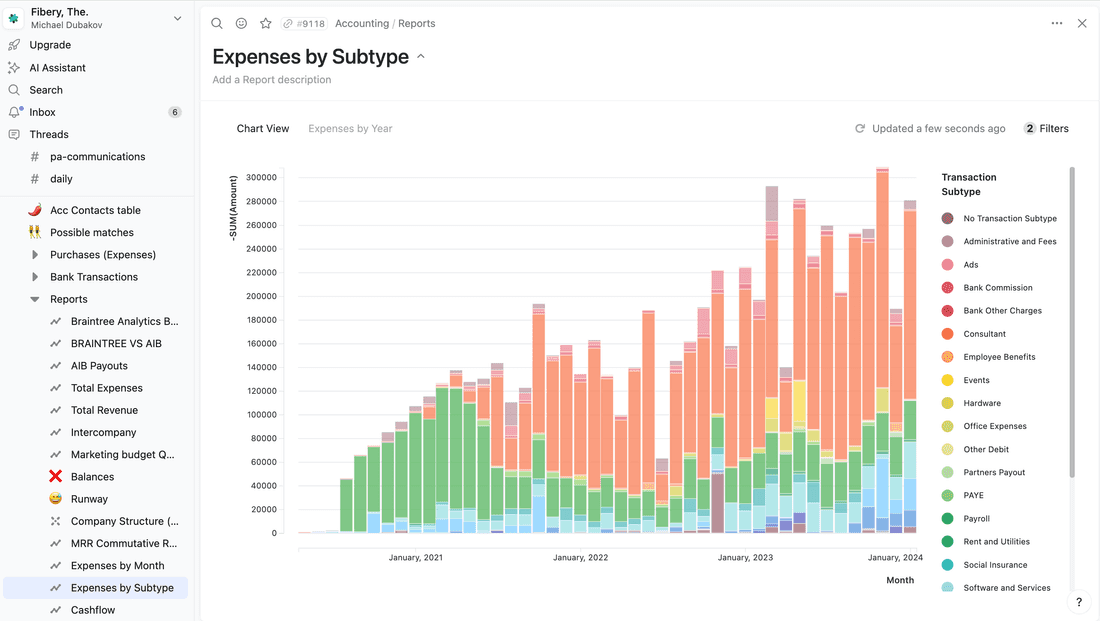Open Inbox bell in sidebar
This screenshot has height=621, width=1100.
click(x=14, y=112)
